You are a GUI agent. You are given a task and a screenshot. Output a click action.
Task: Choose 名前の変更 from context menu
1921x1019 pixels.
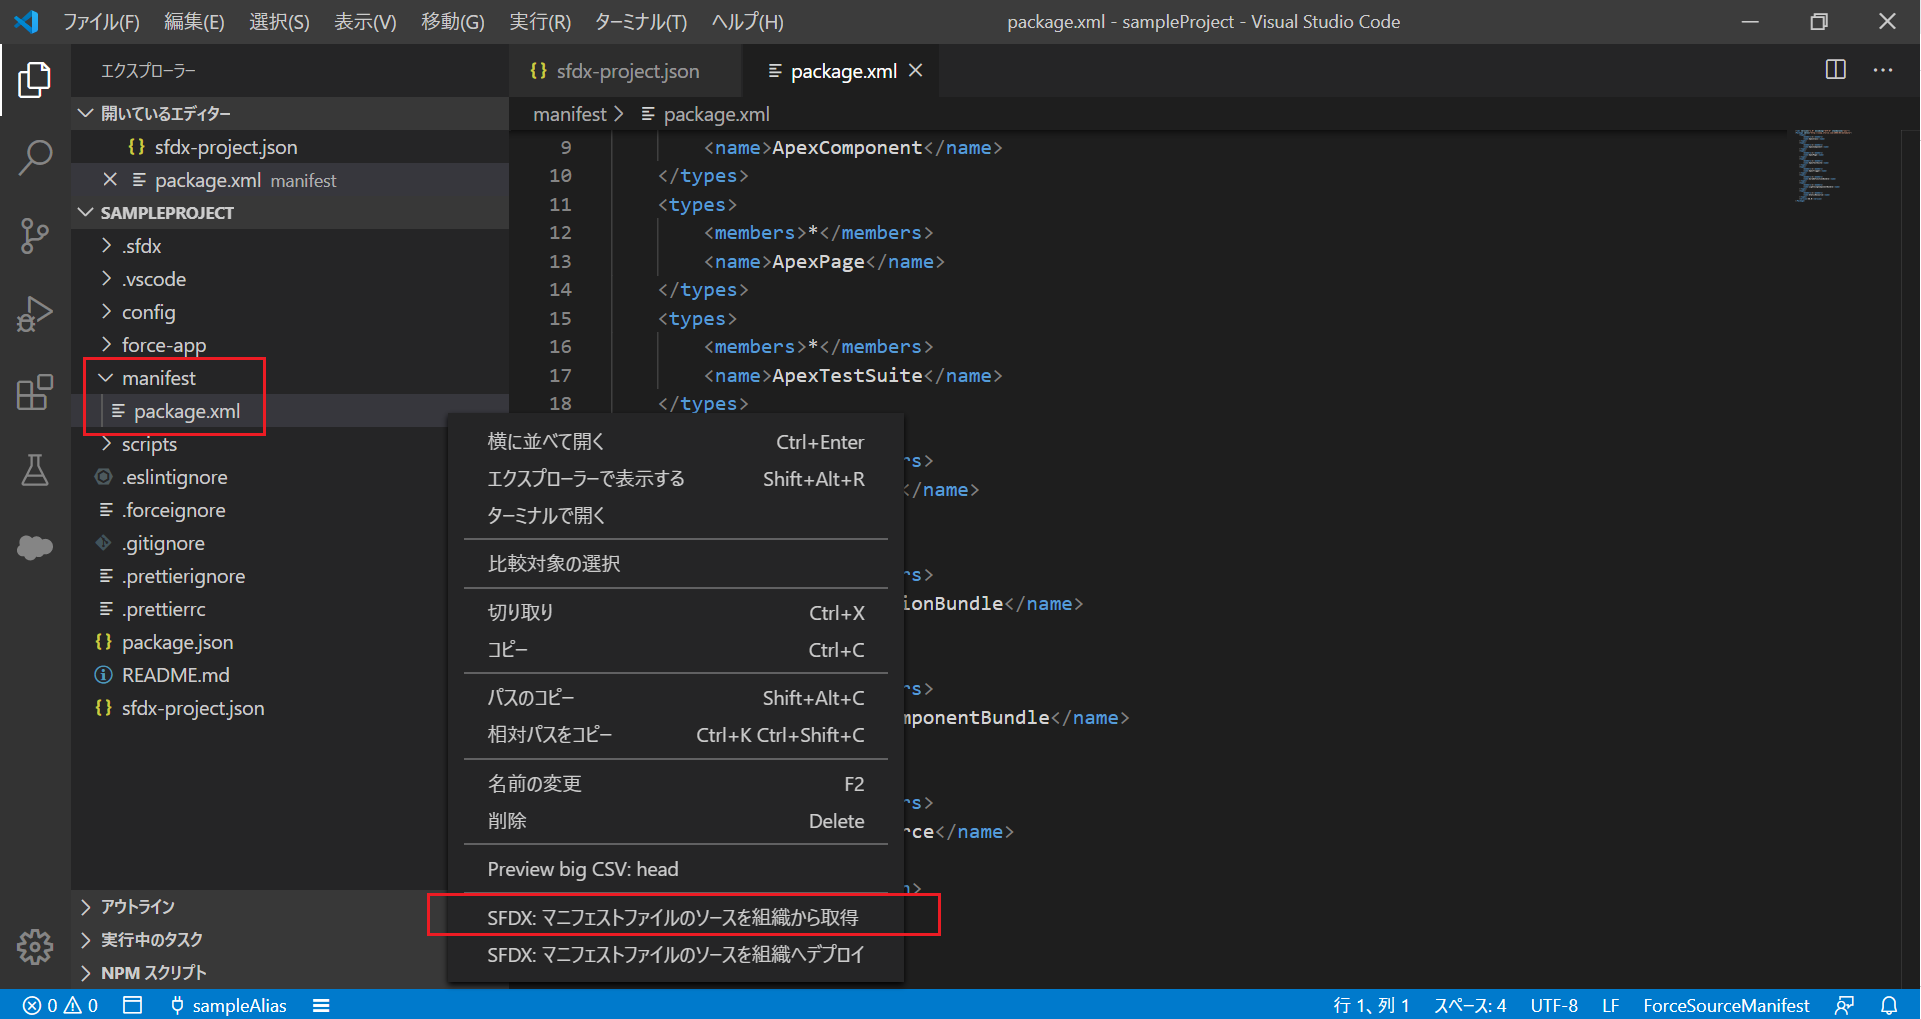click(676, 784)
